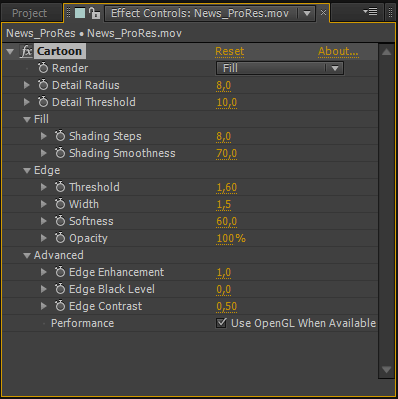Expand the Softness property
The height and width of the screenshot is (399, 398).
tap(44, 221)
